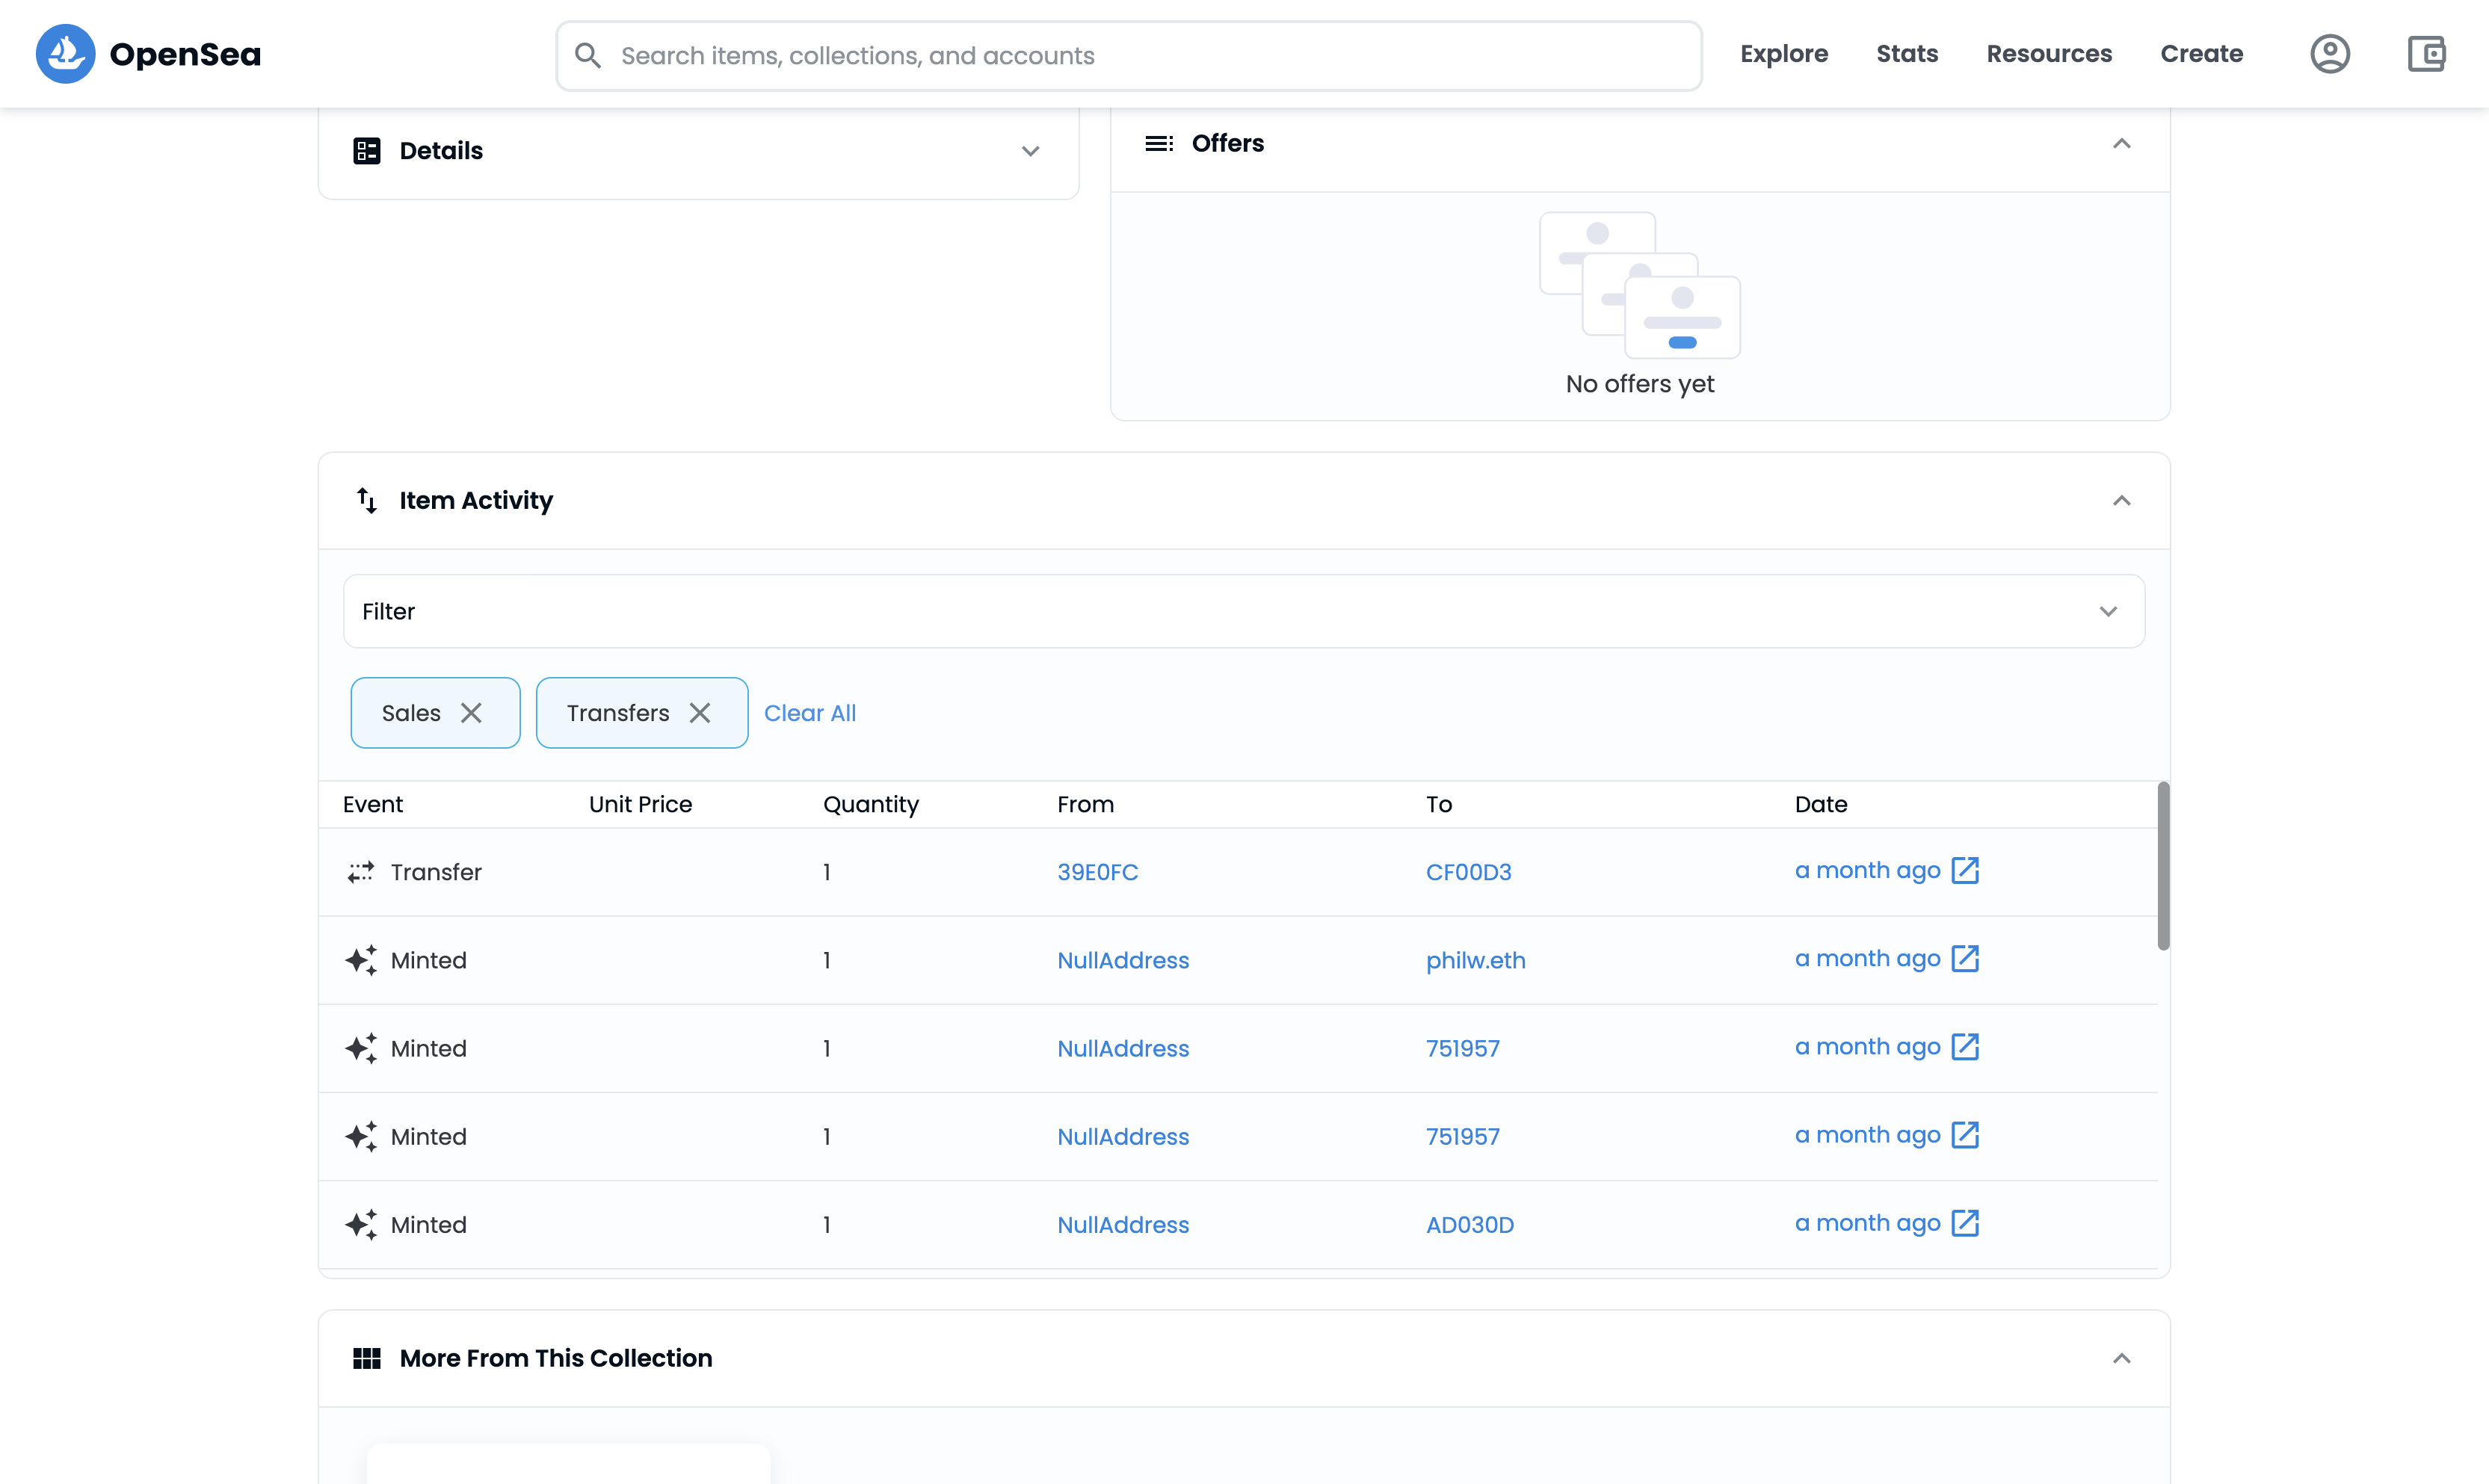2489x1484 pixels.
Task: Click the Item Activity table scrollbar
Action: pos(2163,866)
